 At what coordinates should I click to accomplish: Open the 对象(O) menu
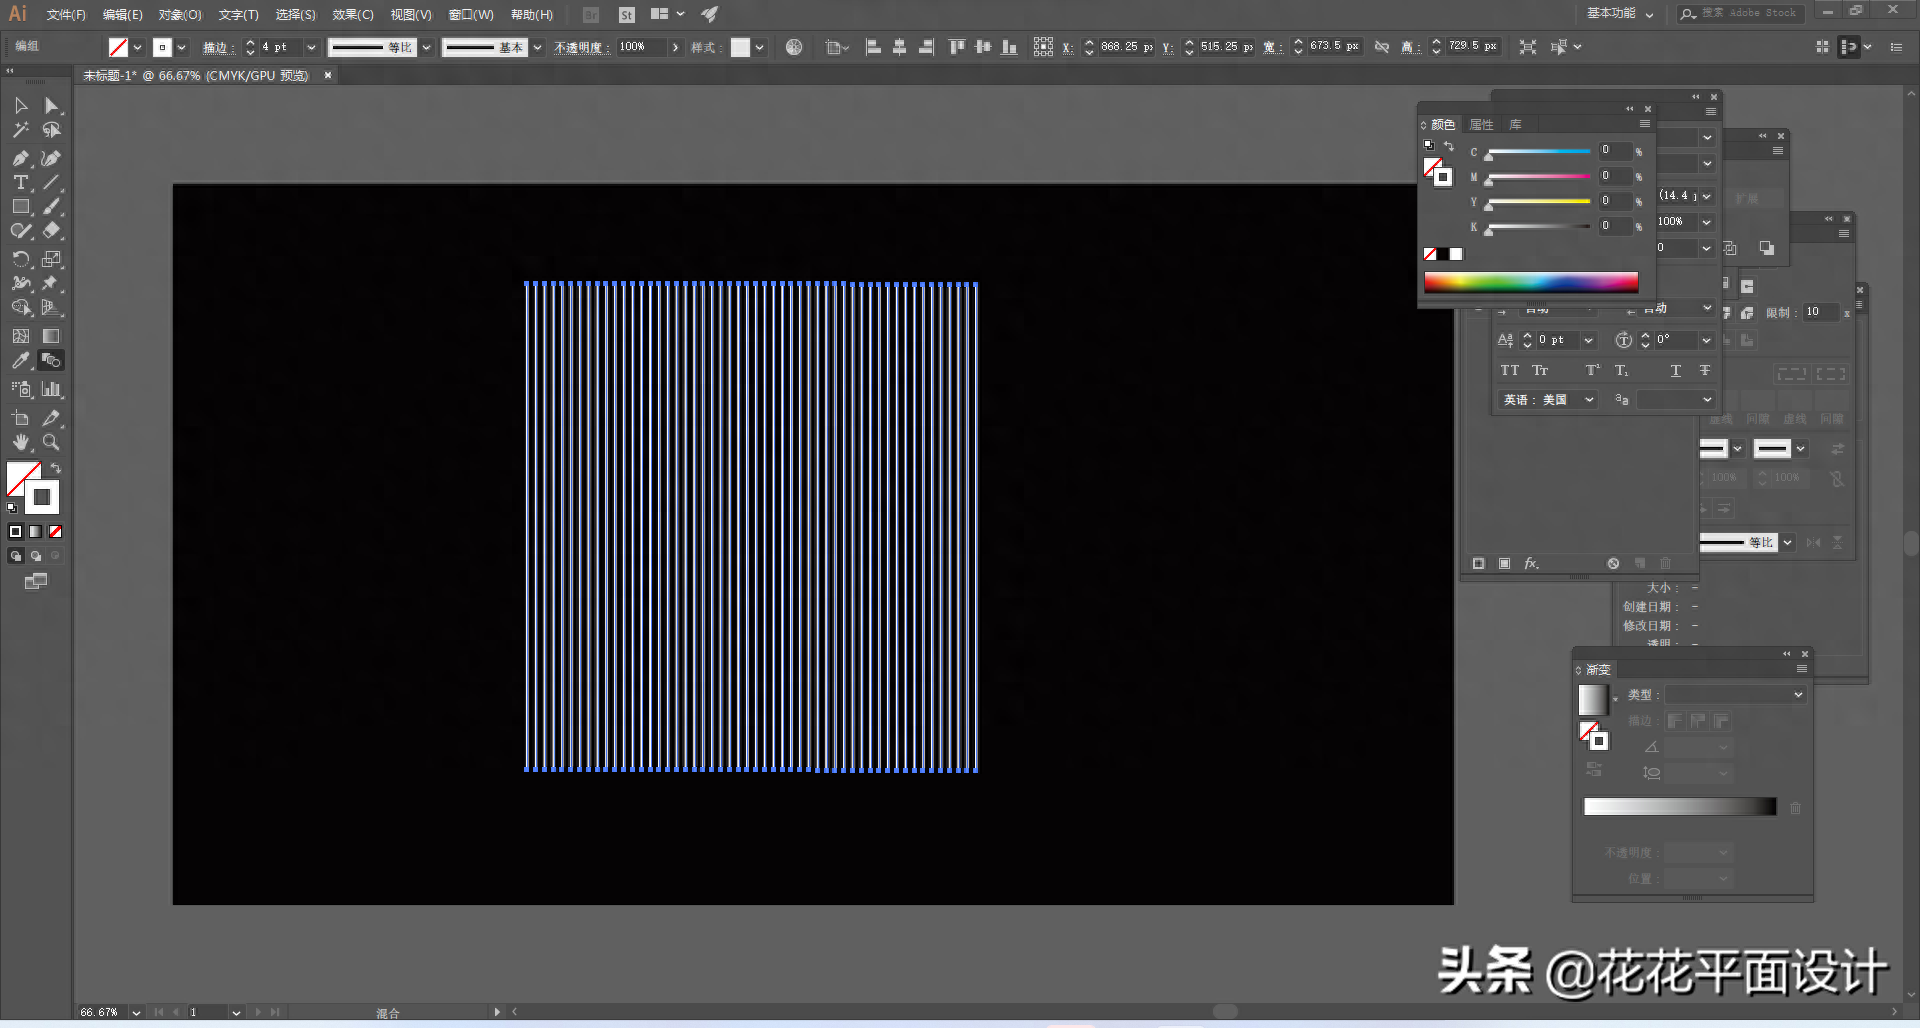(180, 15)
